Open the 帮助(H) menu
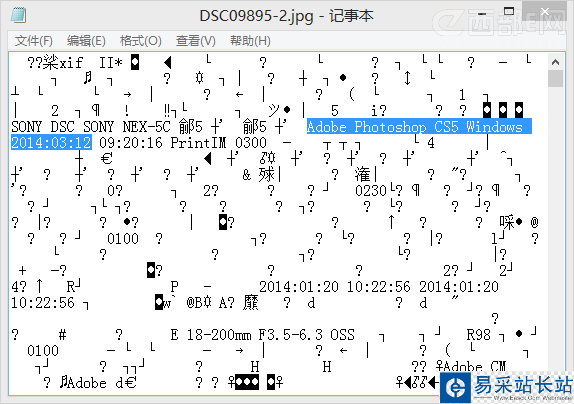 pyautogui.click(x=250, y=41)
